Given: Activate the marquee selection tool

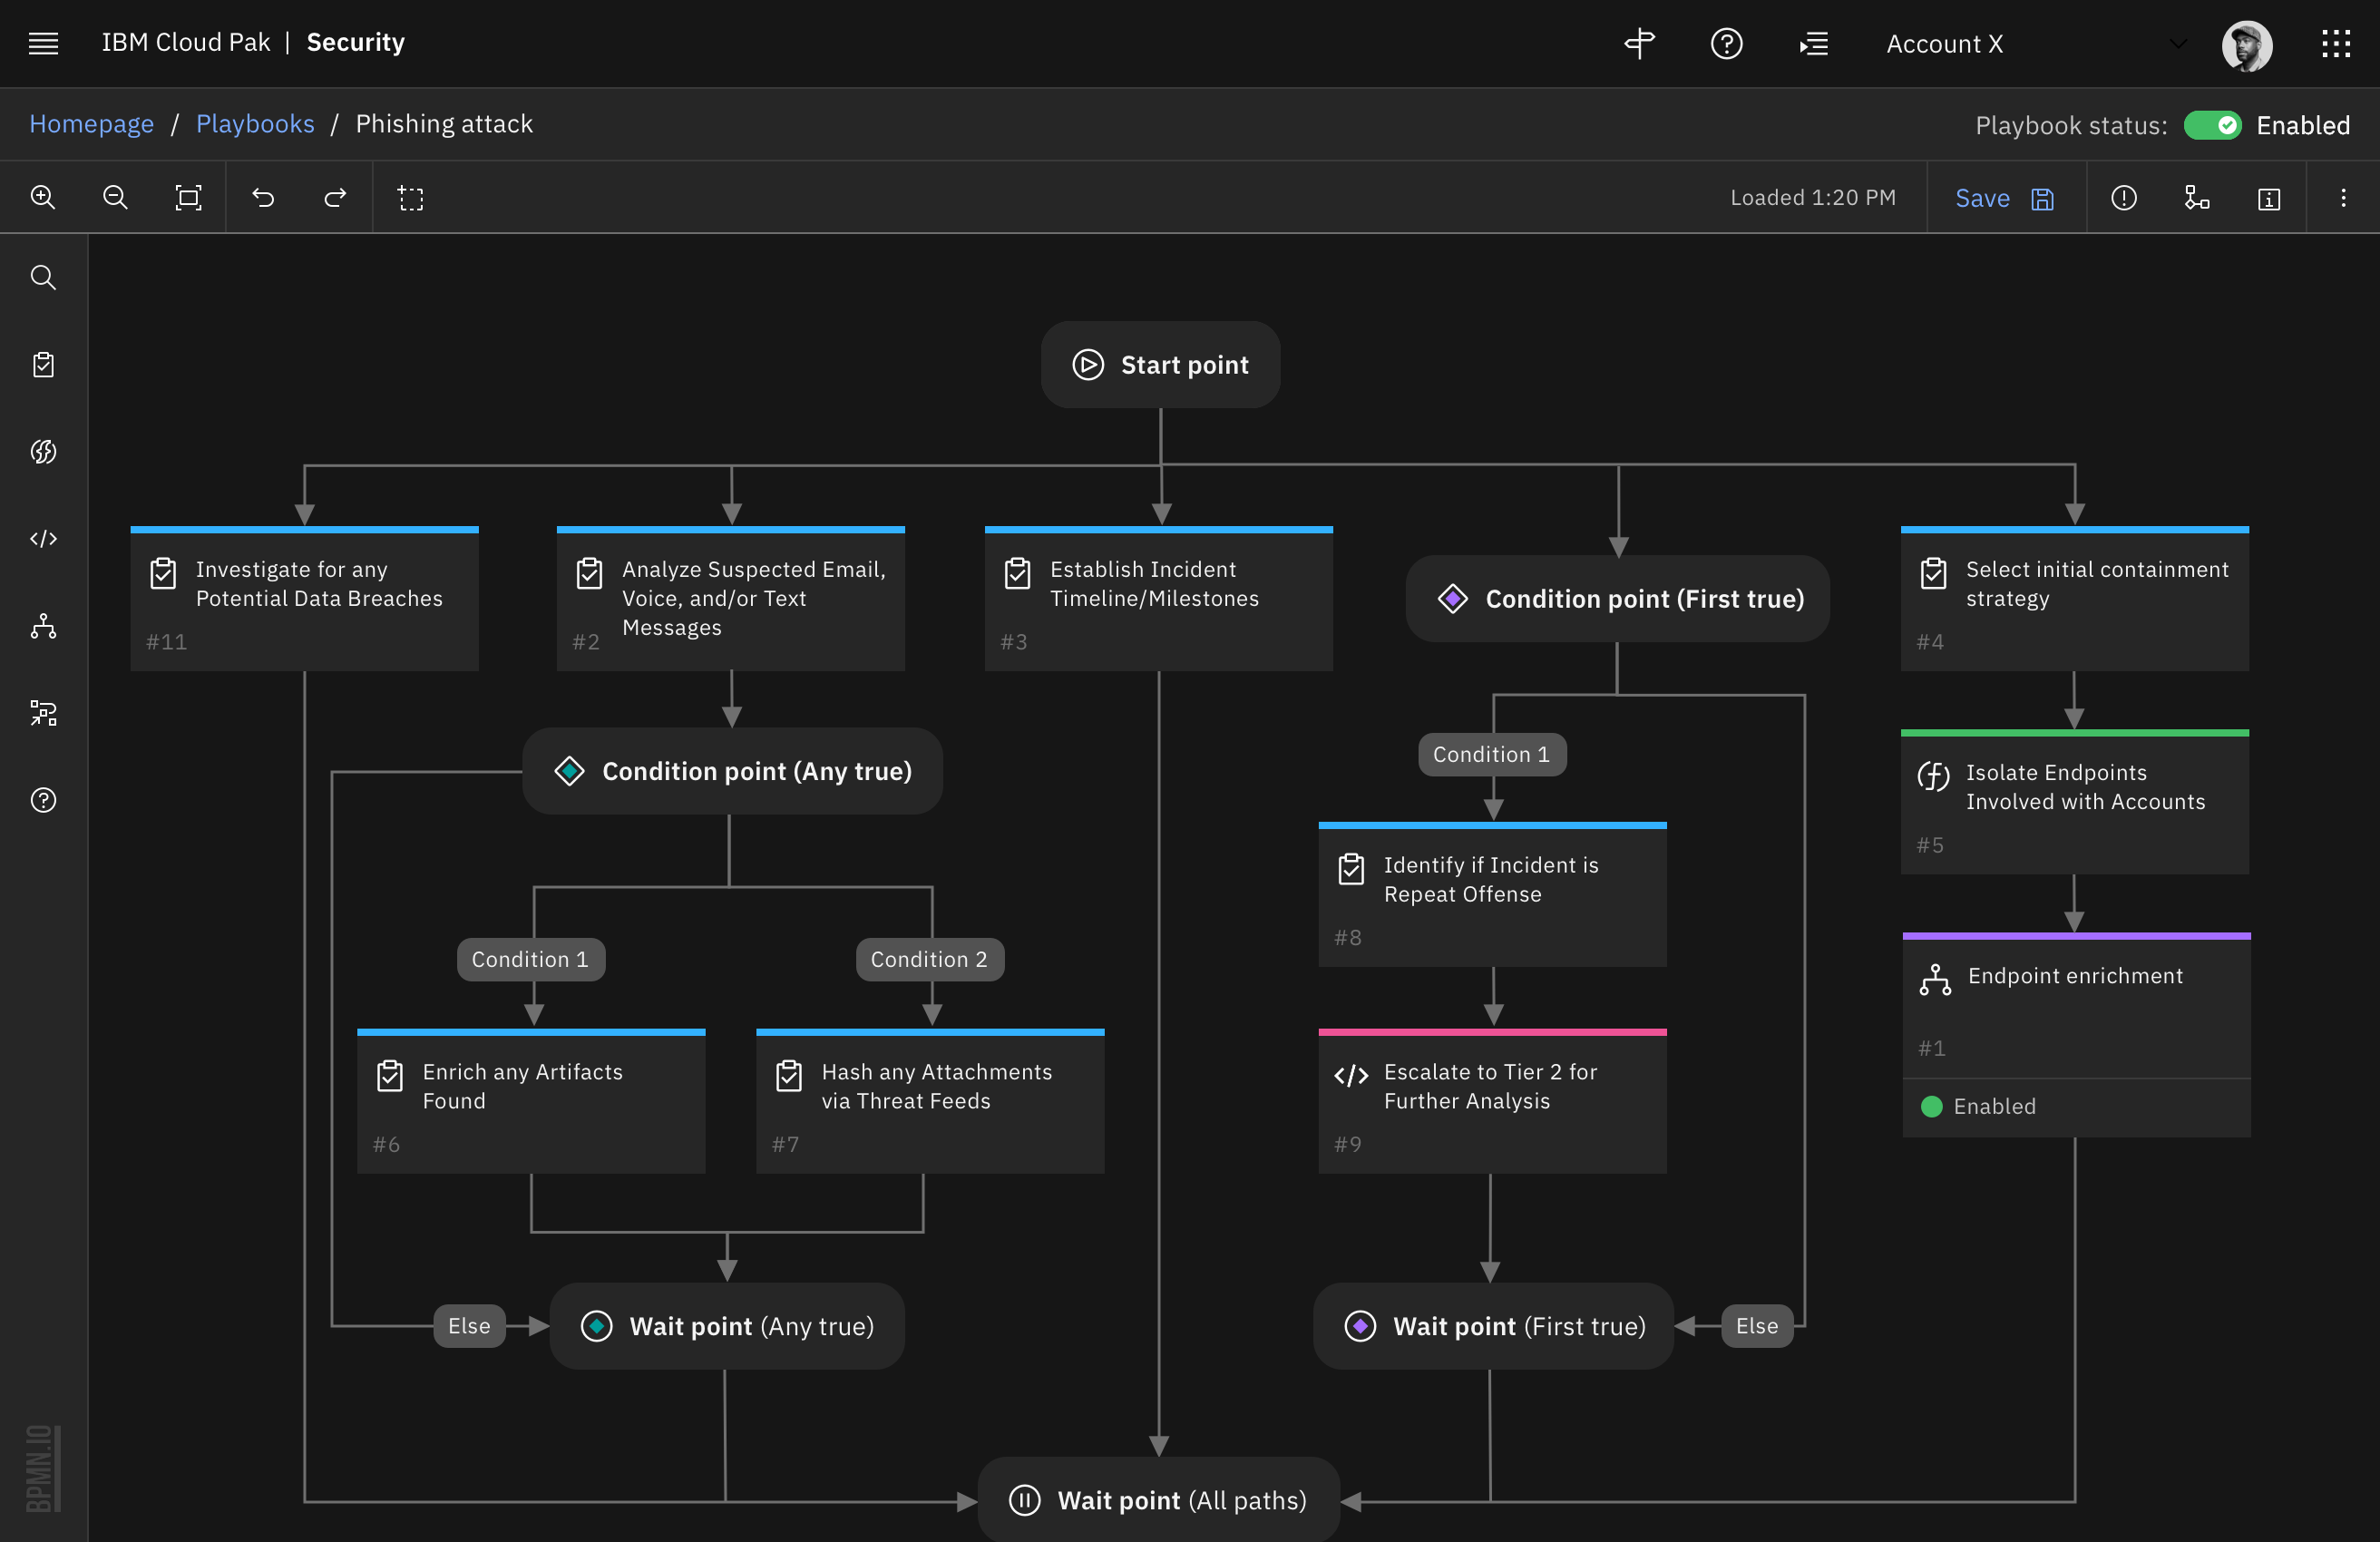Looking at the screenshot, I should (411, 198).
